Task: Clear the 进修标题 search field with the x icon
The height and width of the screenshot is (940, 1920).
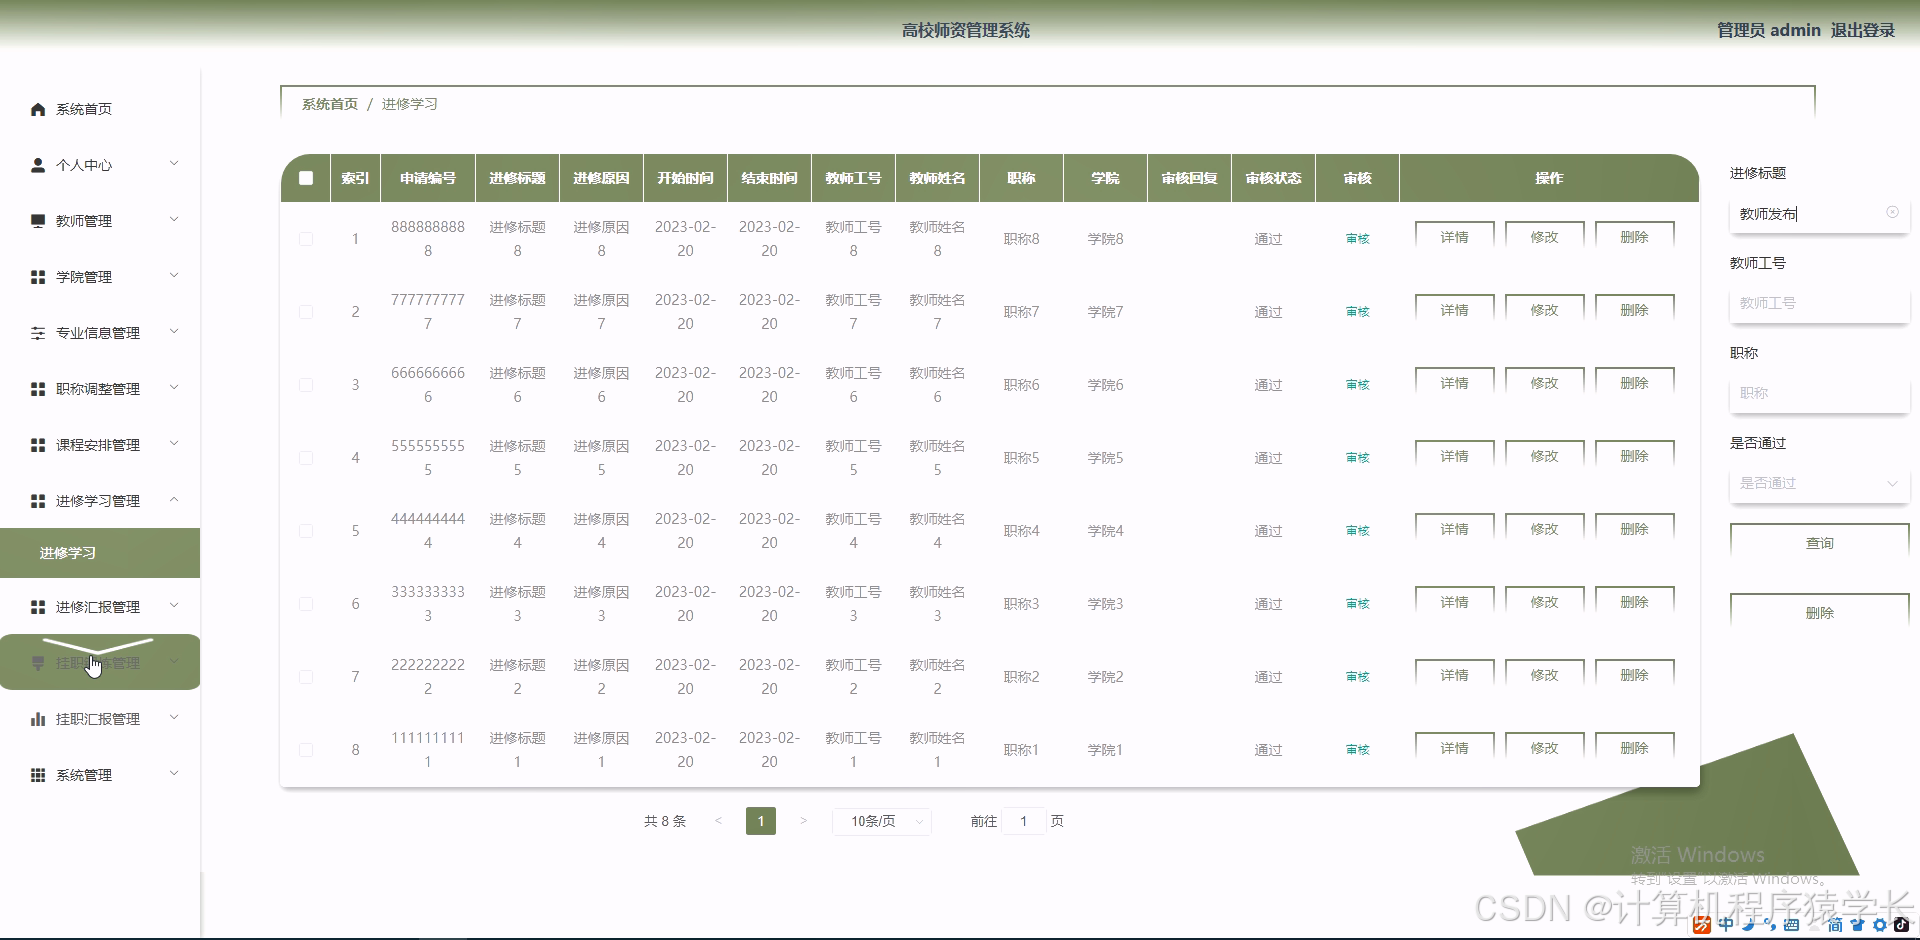Action: coord(1892,212)
